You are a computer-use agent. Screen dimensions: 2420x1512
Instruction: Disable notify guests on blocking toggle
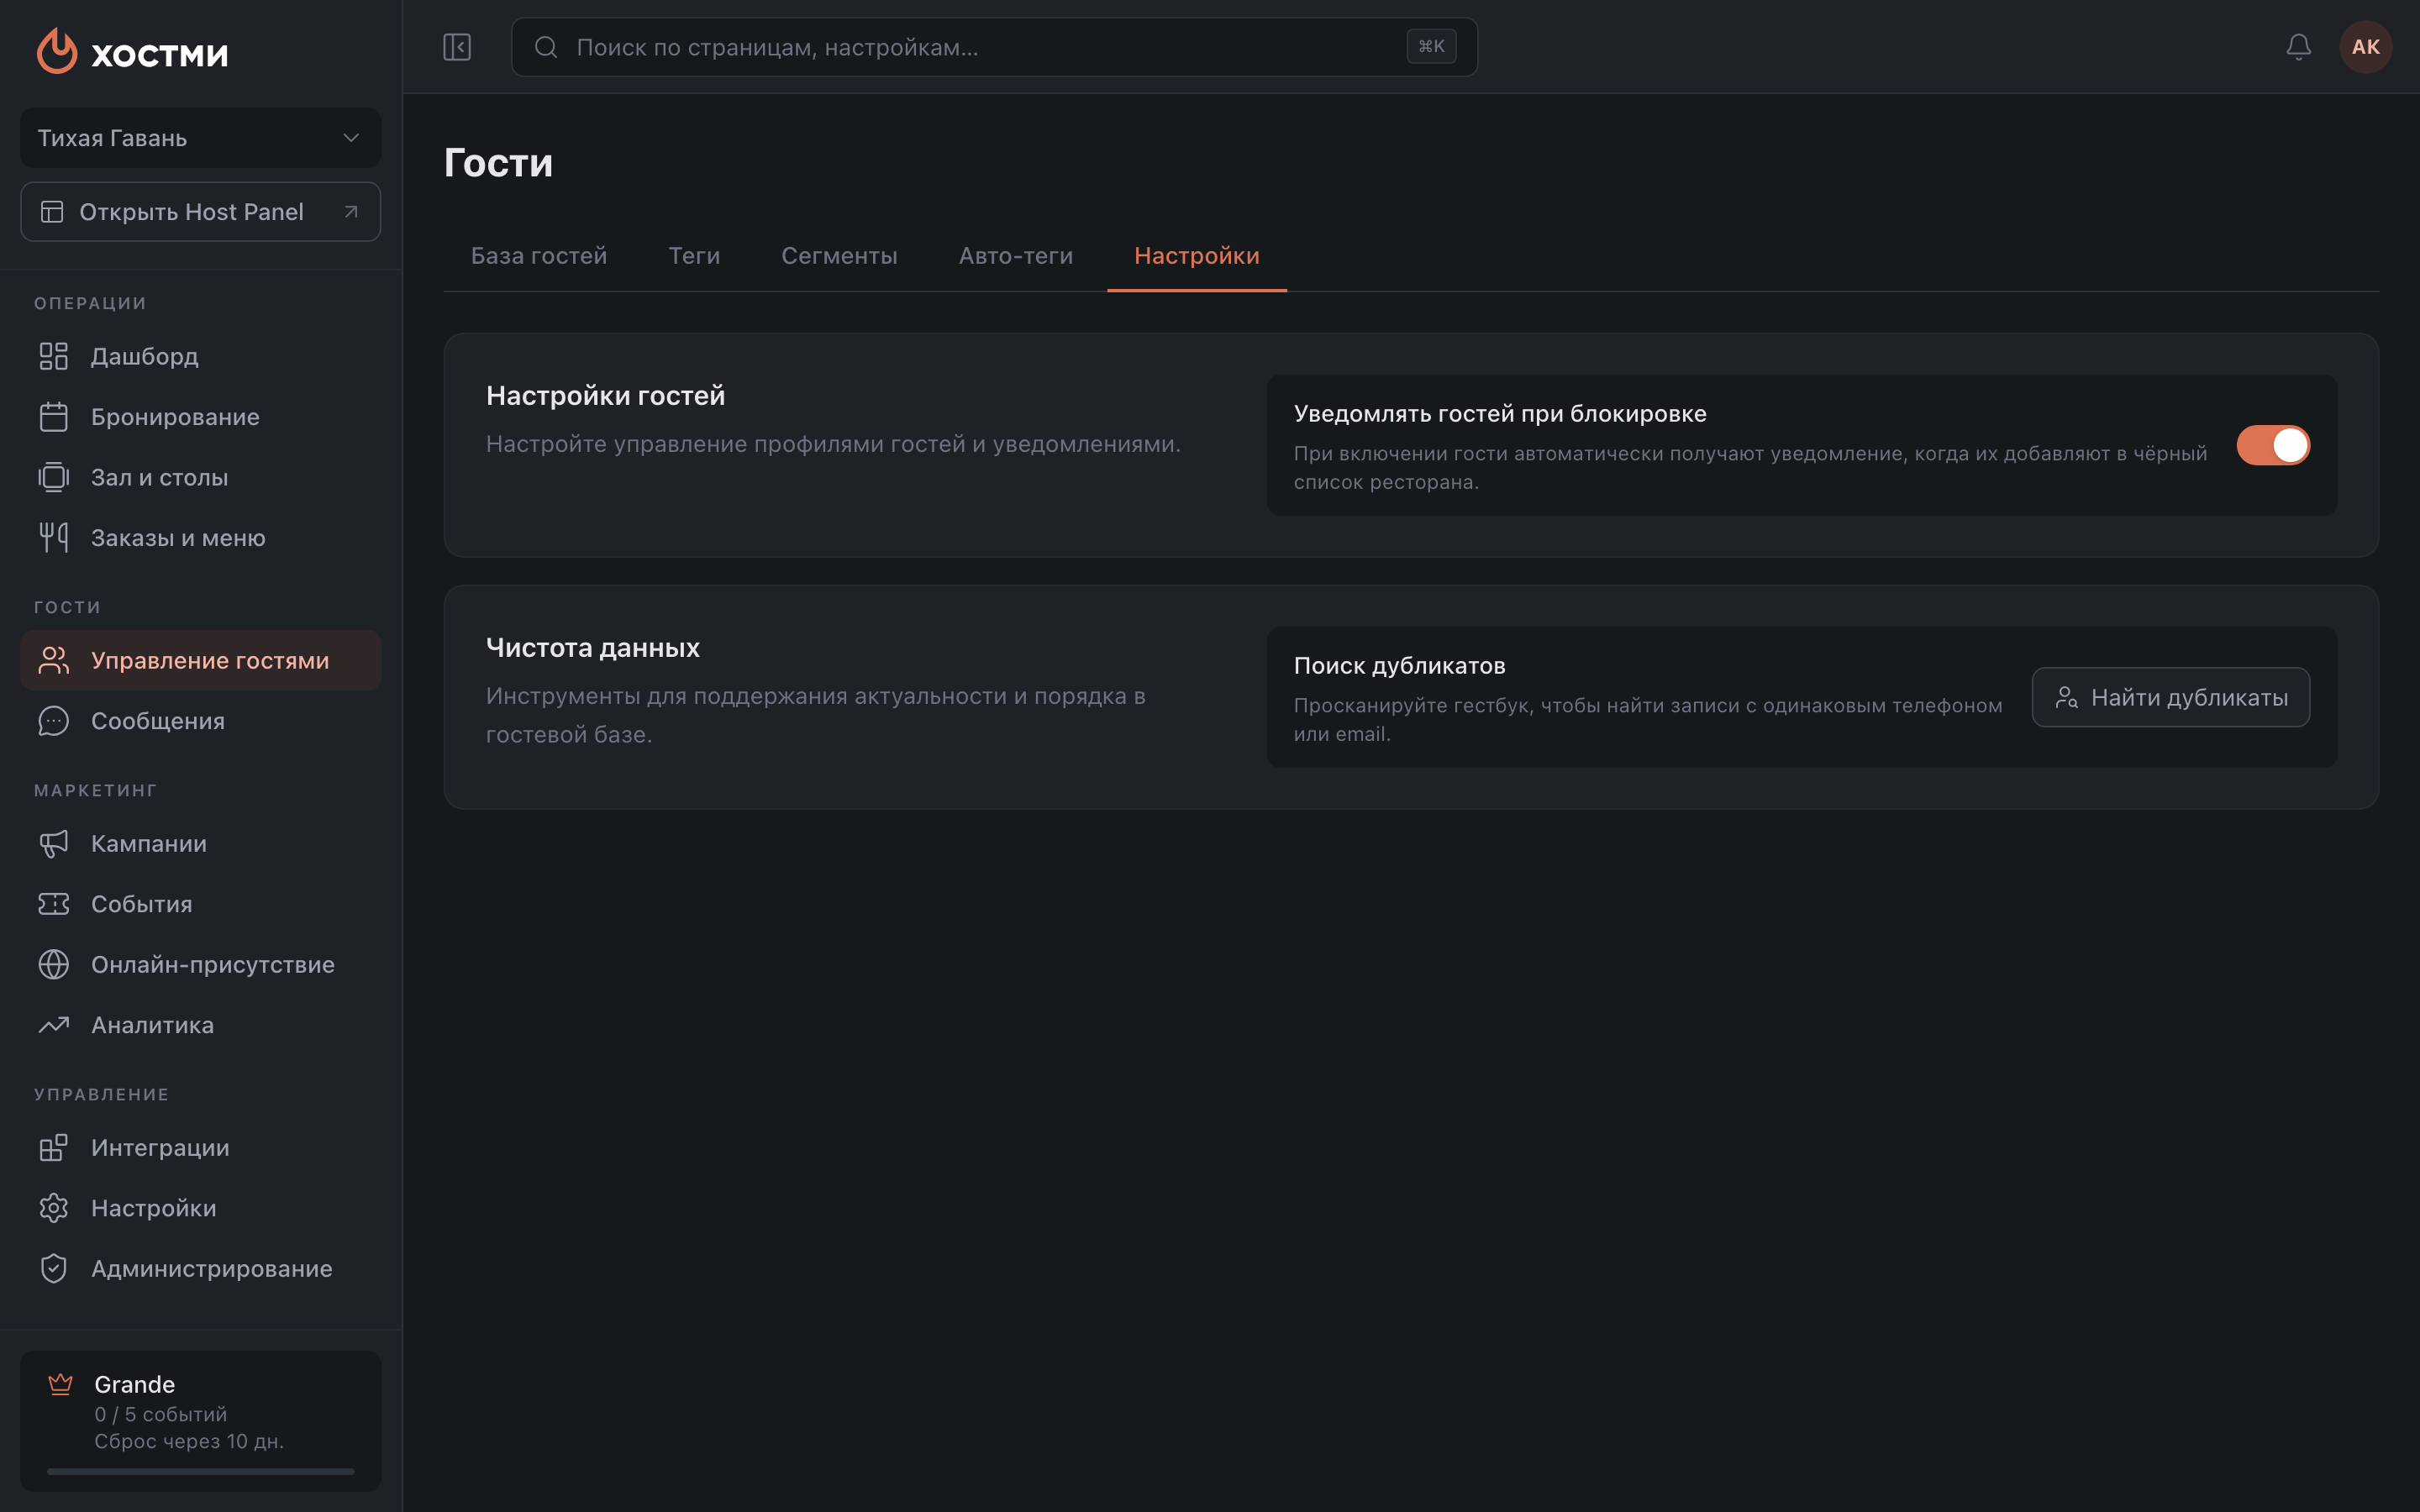2273,445
